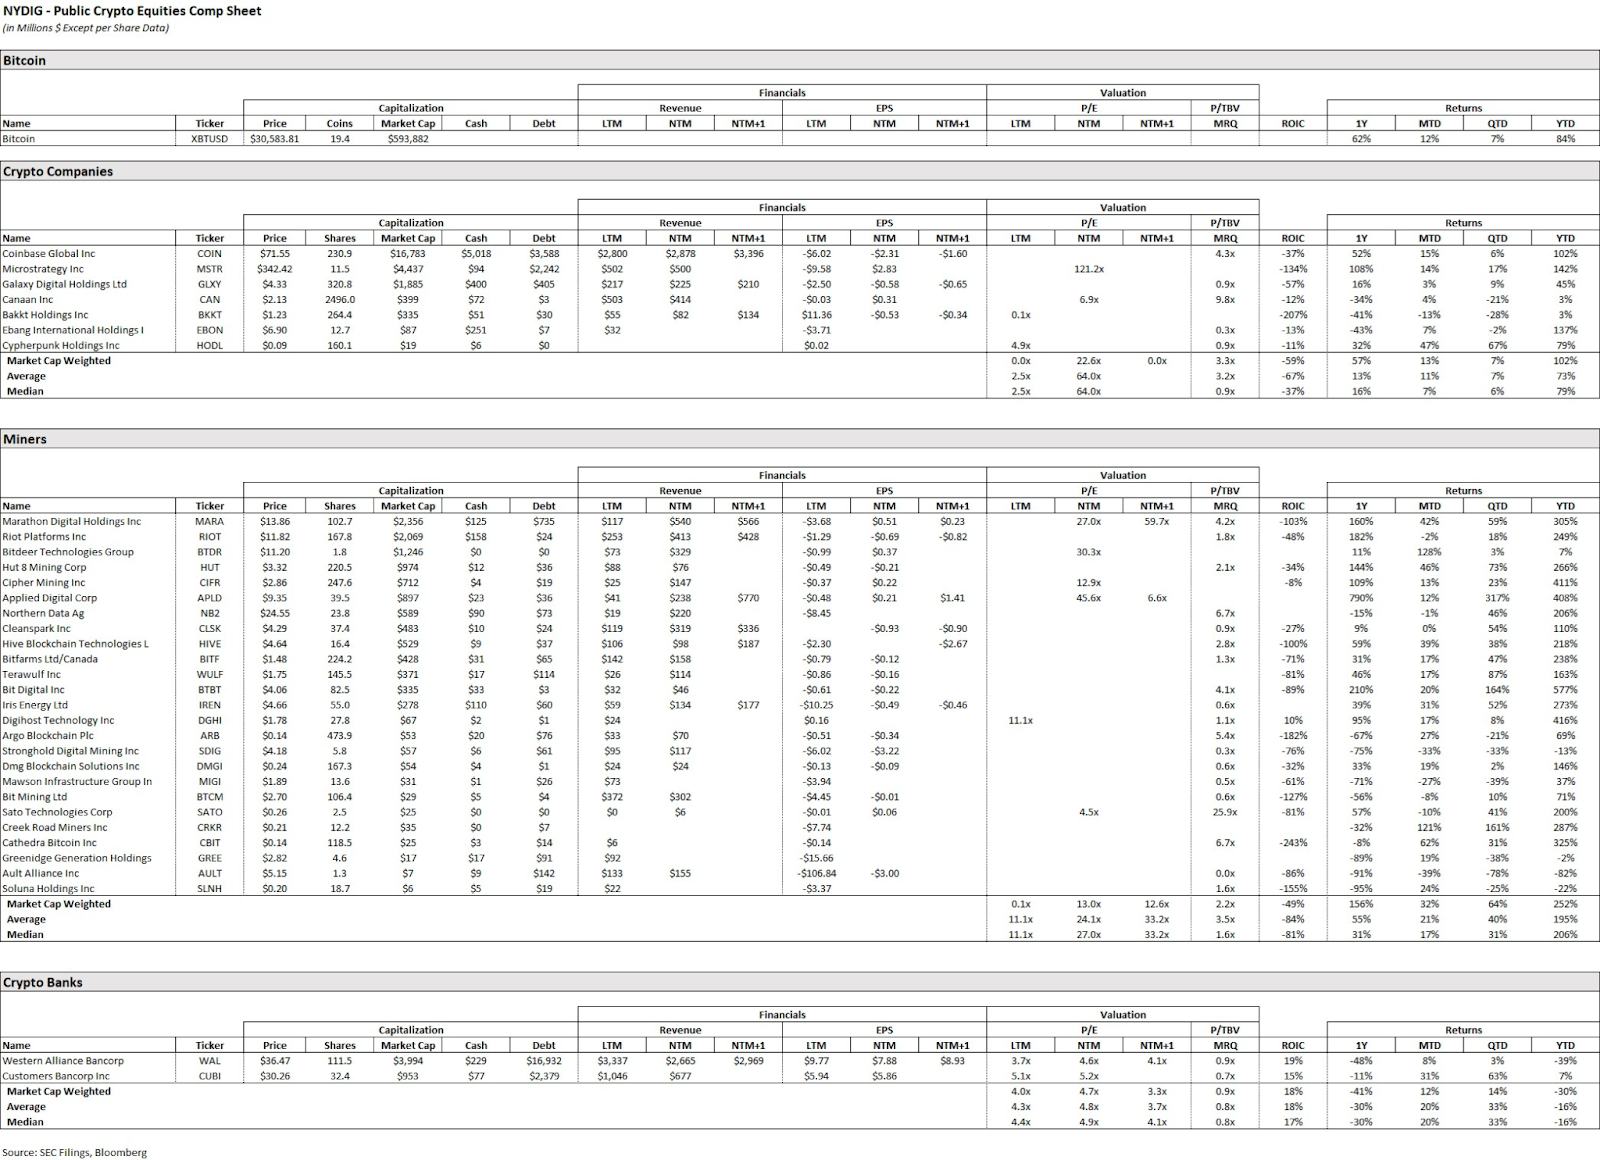Select Canaan shares value 2496.0
The image size is (1600, 1160).
click(x=340, y=300)
